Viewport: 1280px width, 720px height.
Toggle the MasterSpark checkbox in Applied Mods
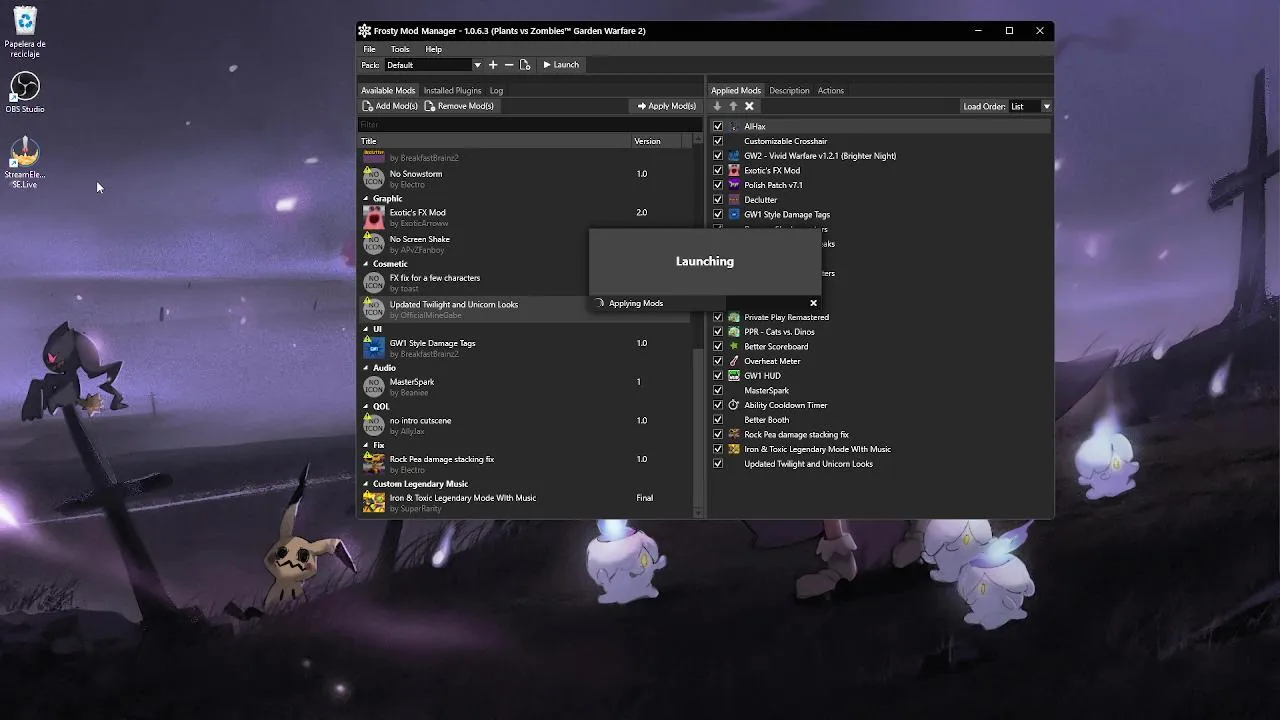tap(718, 390)
